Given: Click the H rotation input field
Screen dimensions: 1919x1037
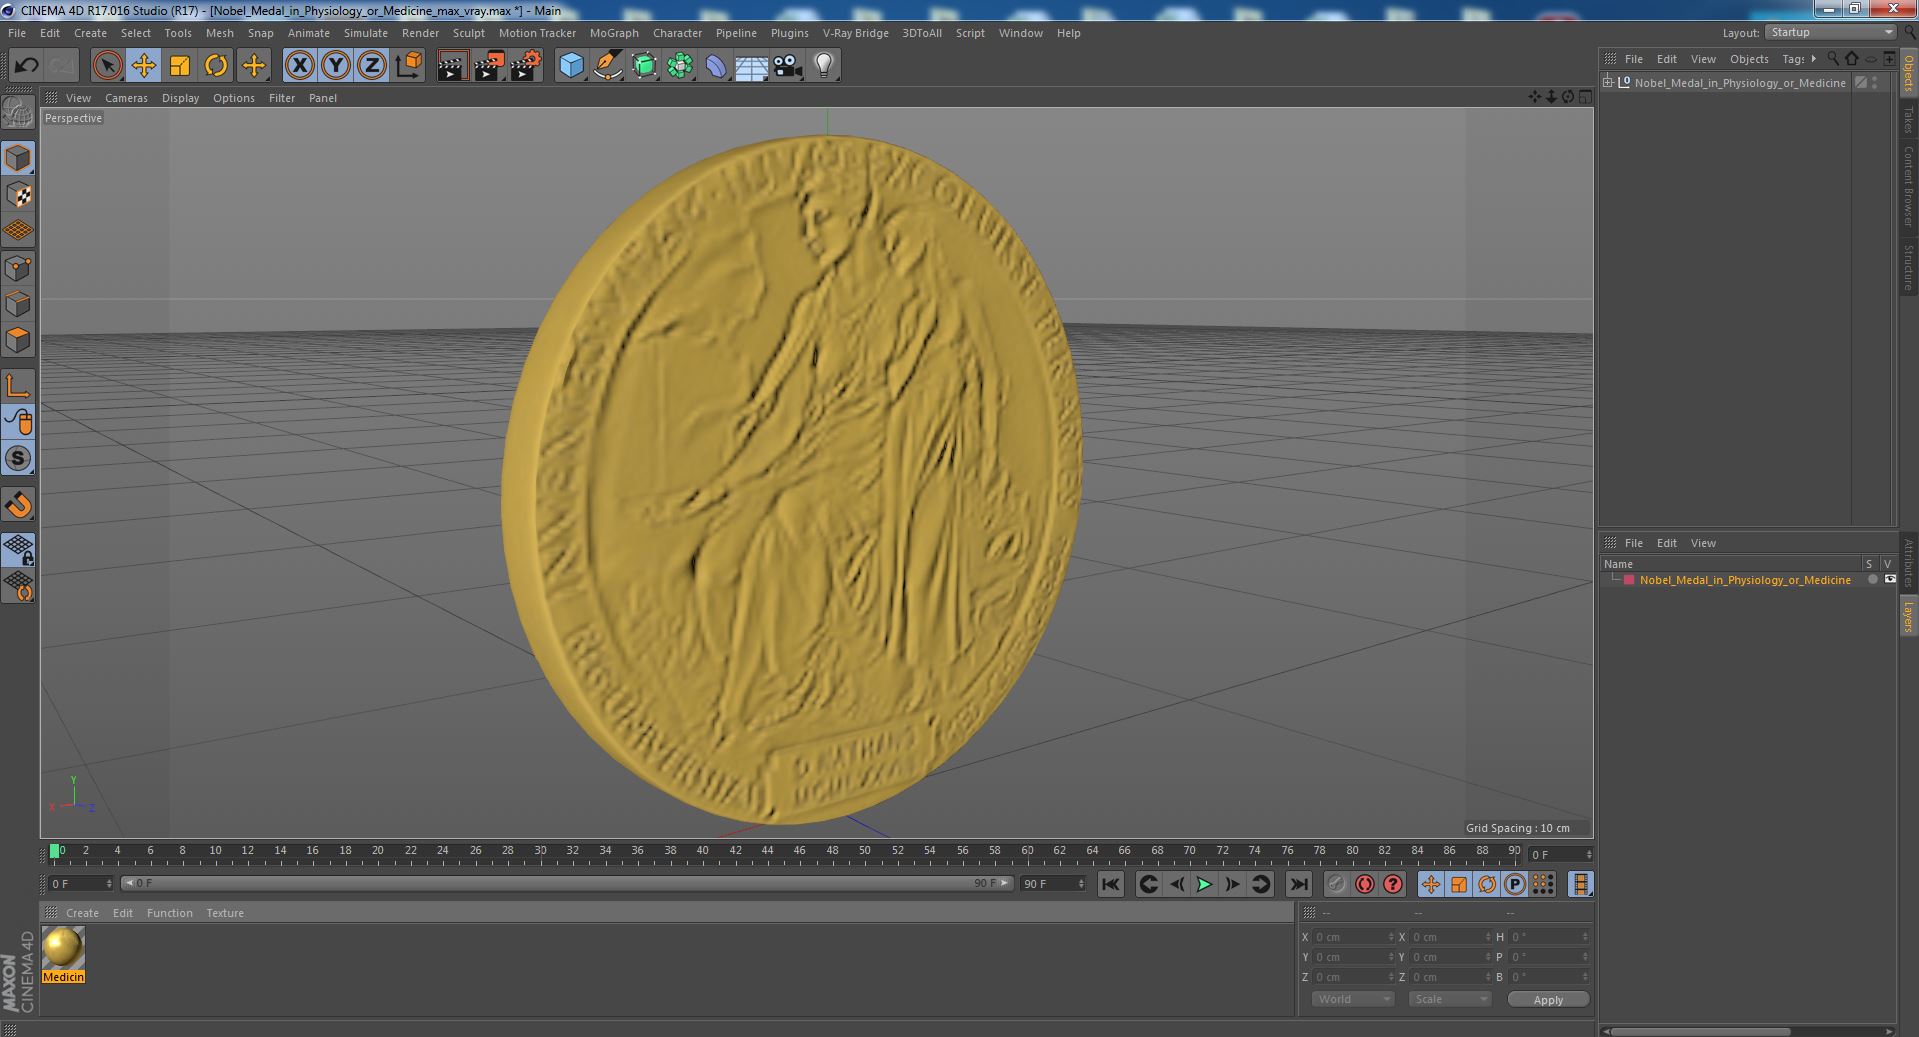Looking at the screenshot, I should point(1548,937).
